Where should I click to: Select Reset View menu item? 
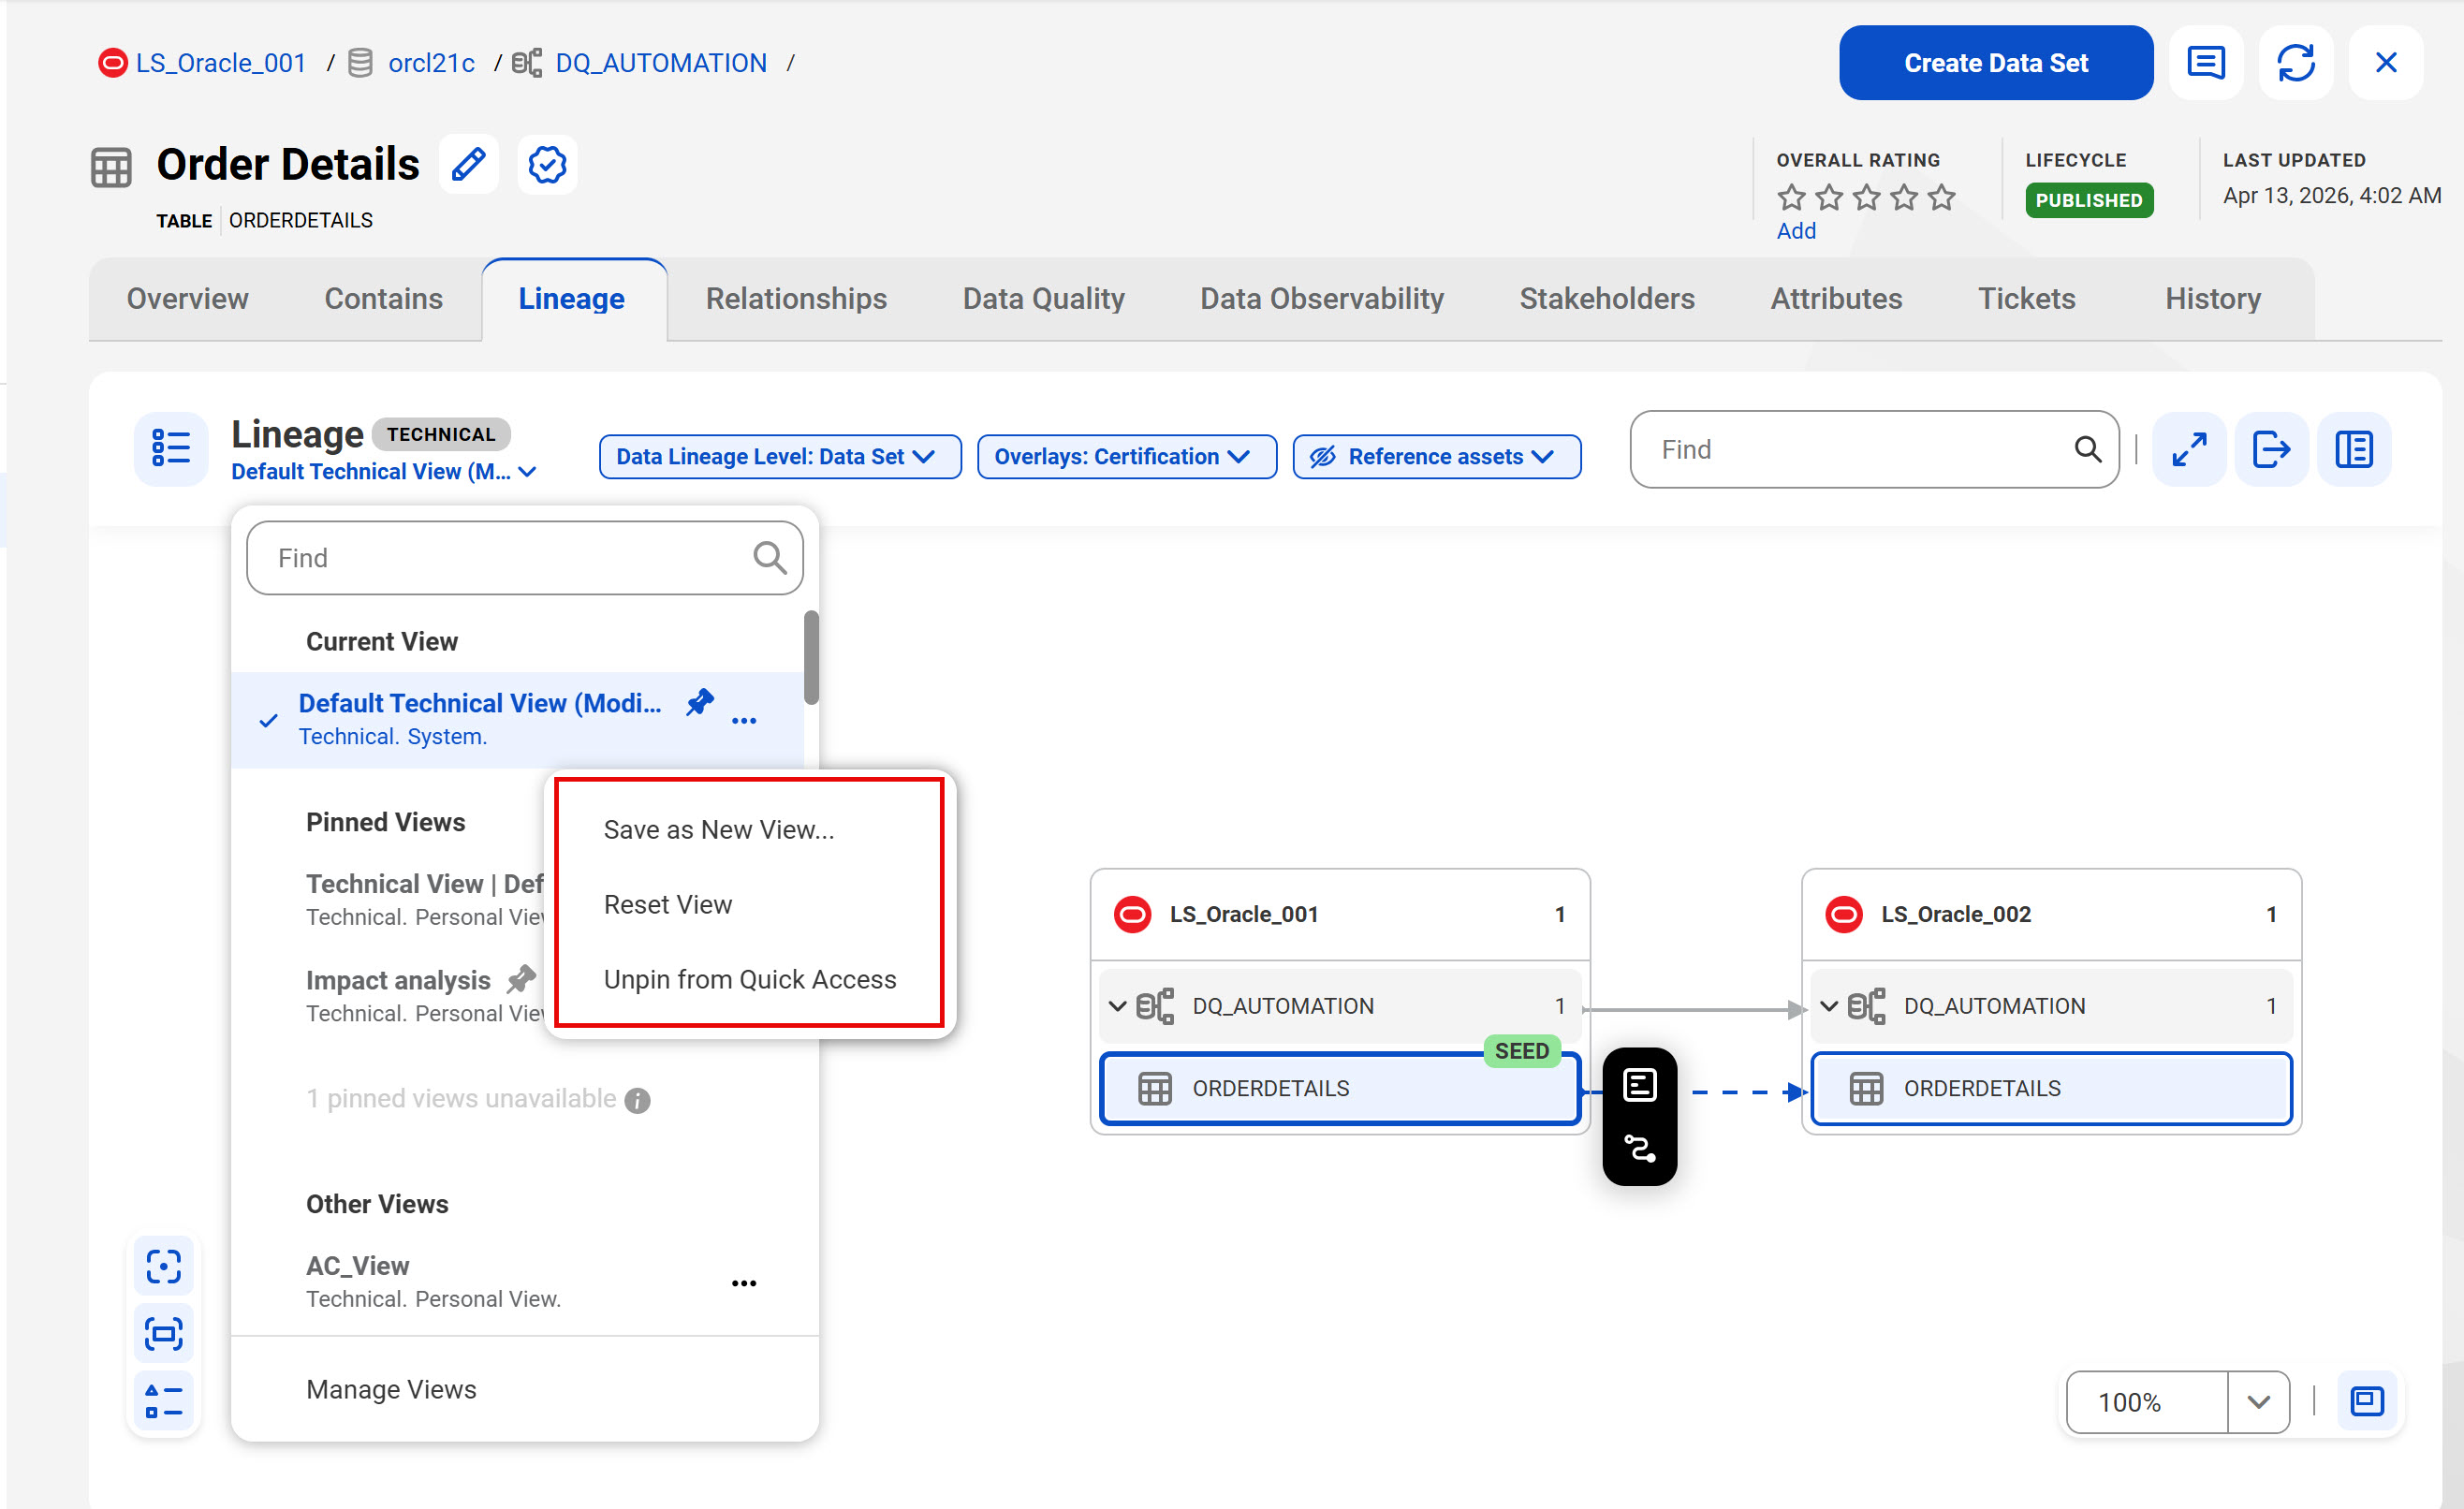(x=749, y=904)
